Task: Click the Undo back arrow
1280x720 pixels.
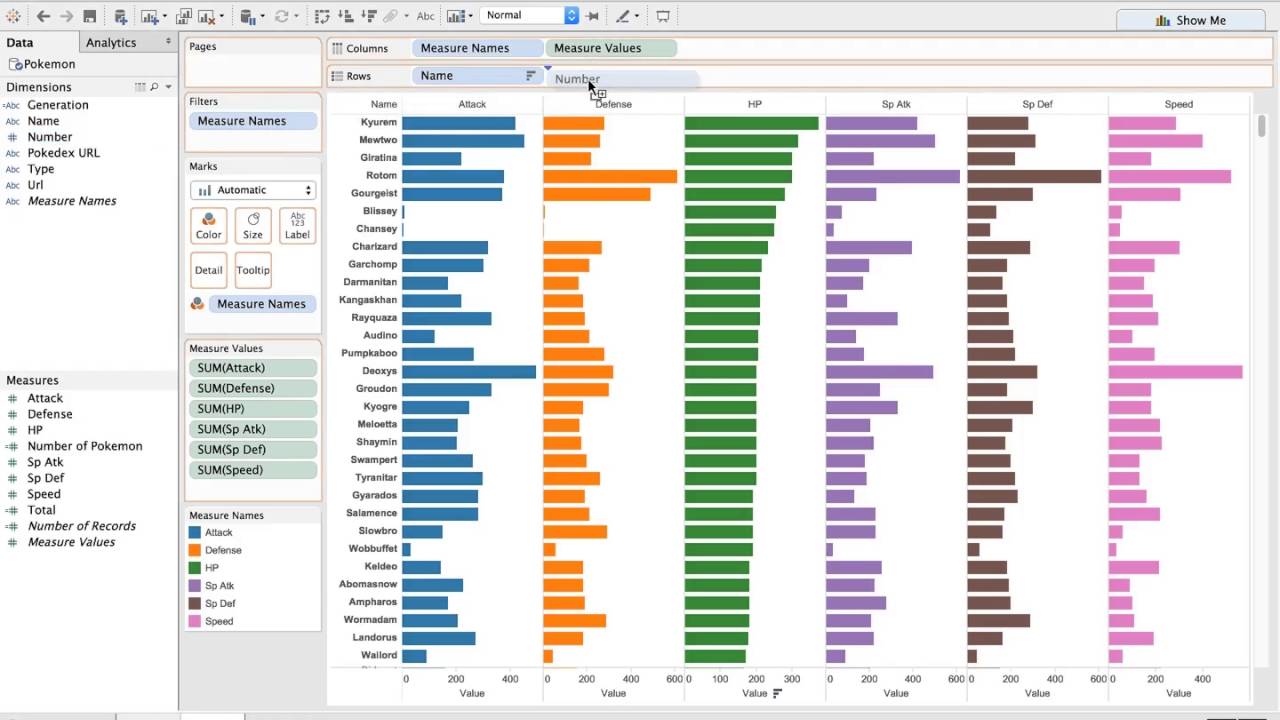Action: click(x=43, y=16)
